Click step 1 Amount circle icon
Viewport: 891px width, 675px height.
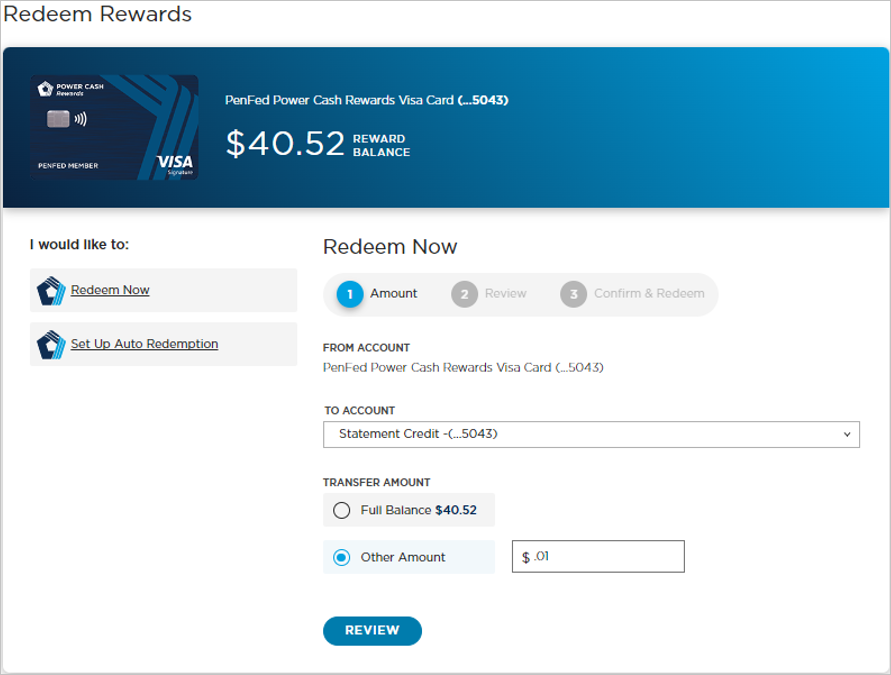pos(349,294)
